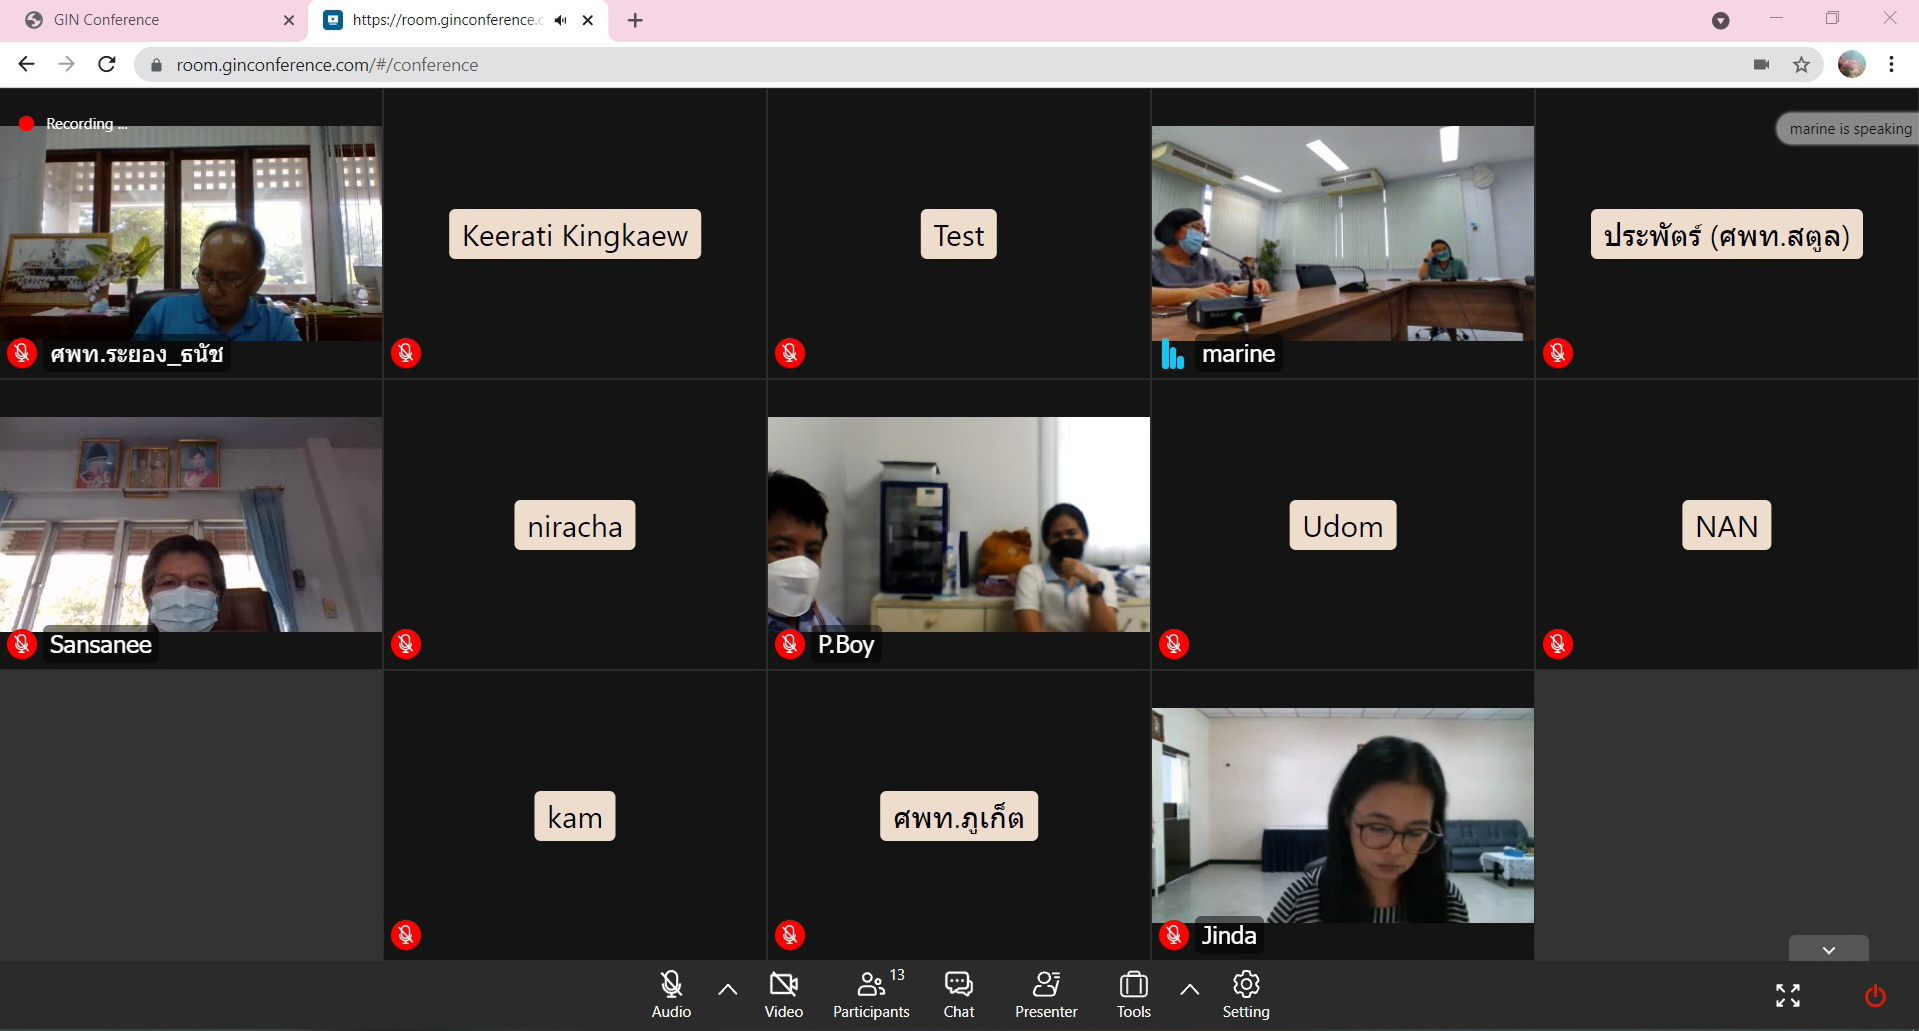Select marine's video tile
The height and width of the screenshot is (1031, 1919).
pos(1342,233)
